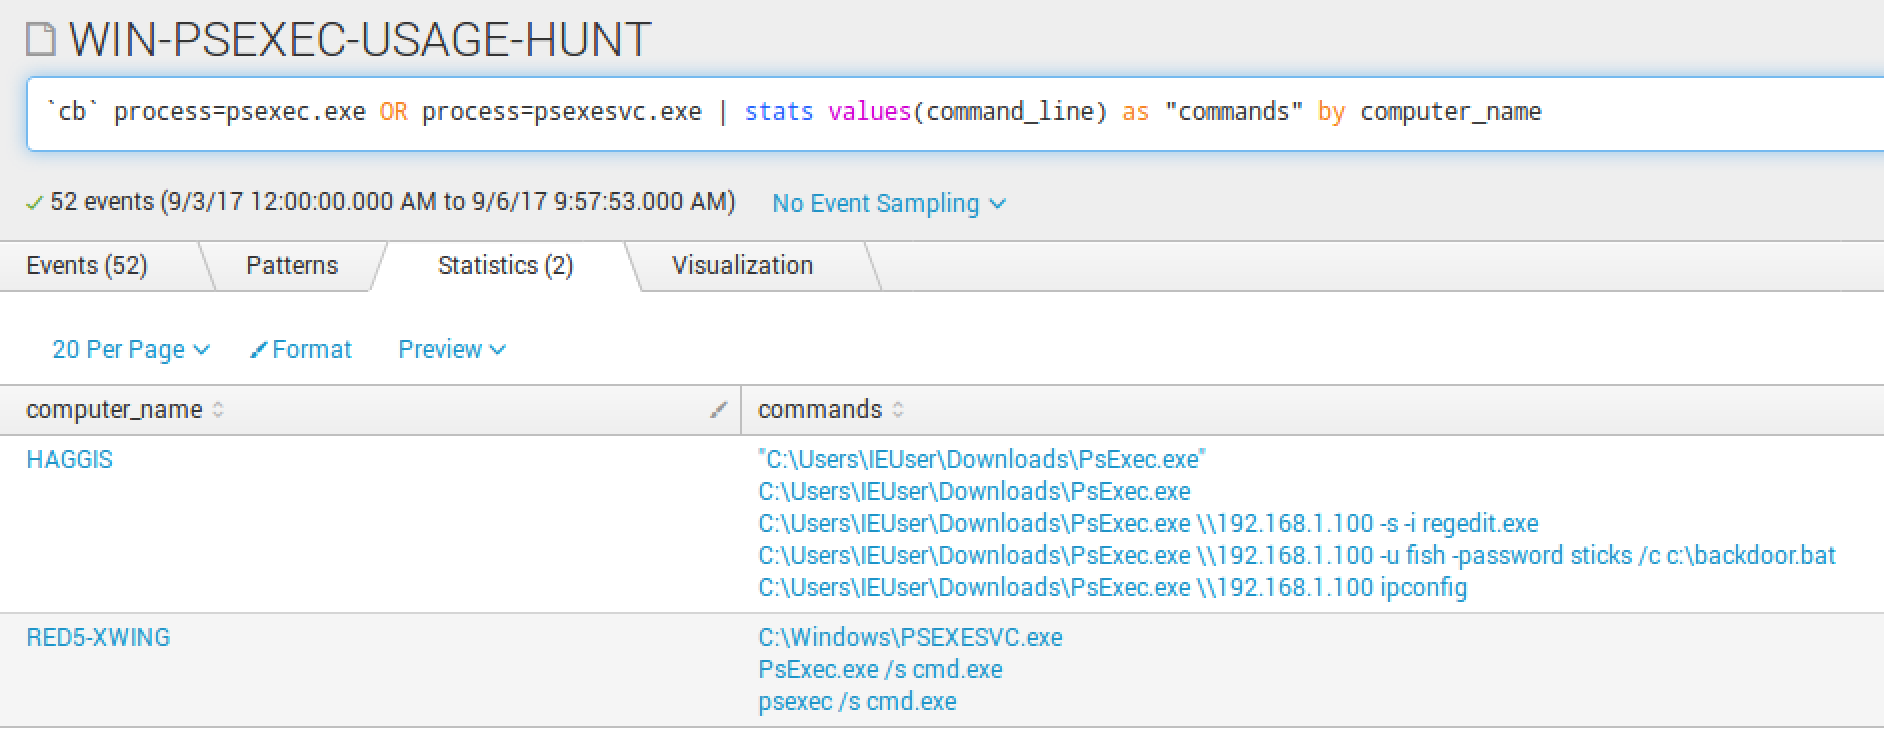Screen dimensions: 1884x754
Task: Select the C:\Windows\PSEXESVC.exe command value
Action: 910,637
